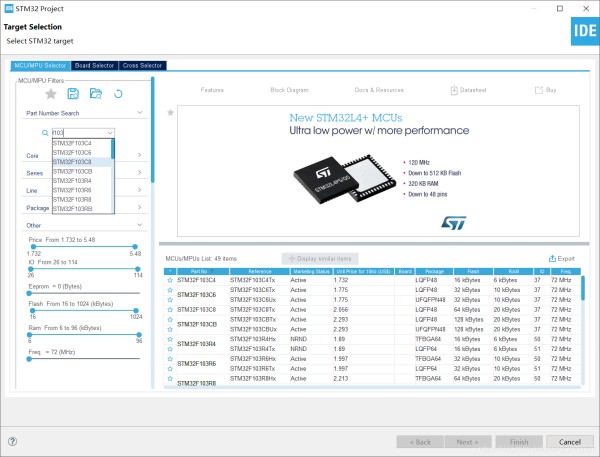Show favorite MCUs star filter icon
The height and width of the screenshot is (457, 600).
pyautogui.click(x=51, y=94)
